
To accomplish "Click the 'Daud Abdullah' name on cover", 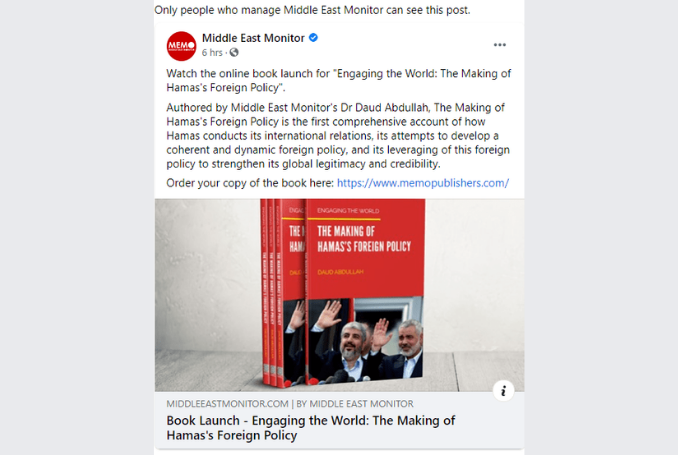I will point(340,272).
